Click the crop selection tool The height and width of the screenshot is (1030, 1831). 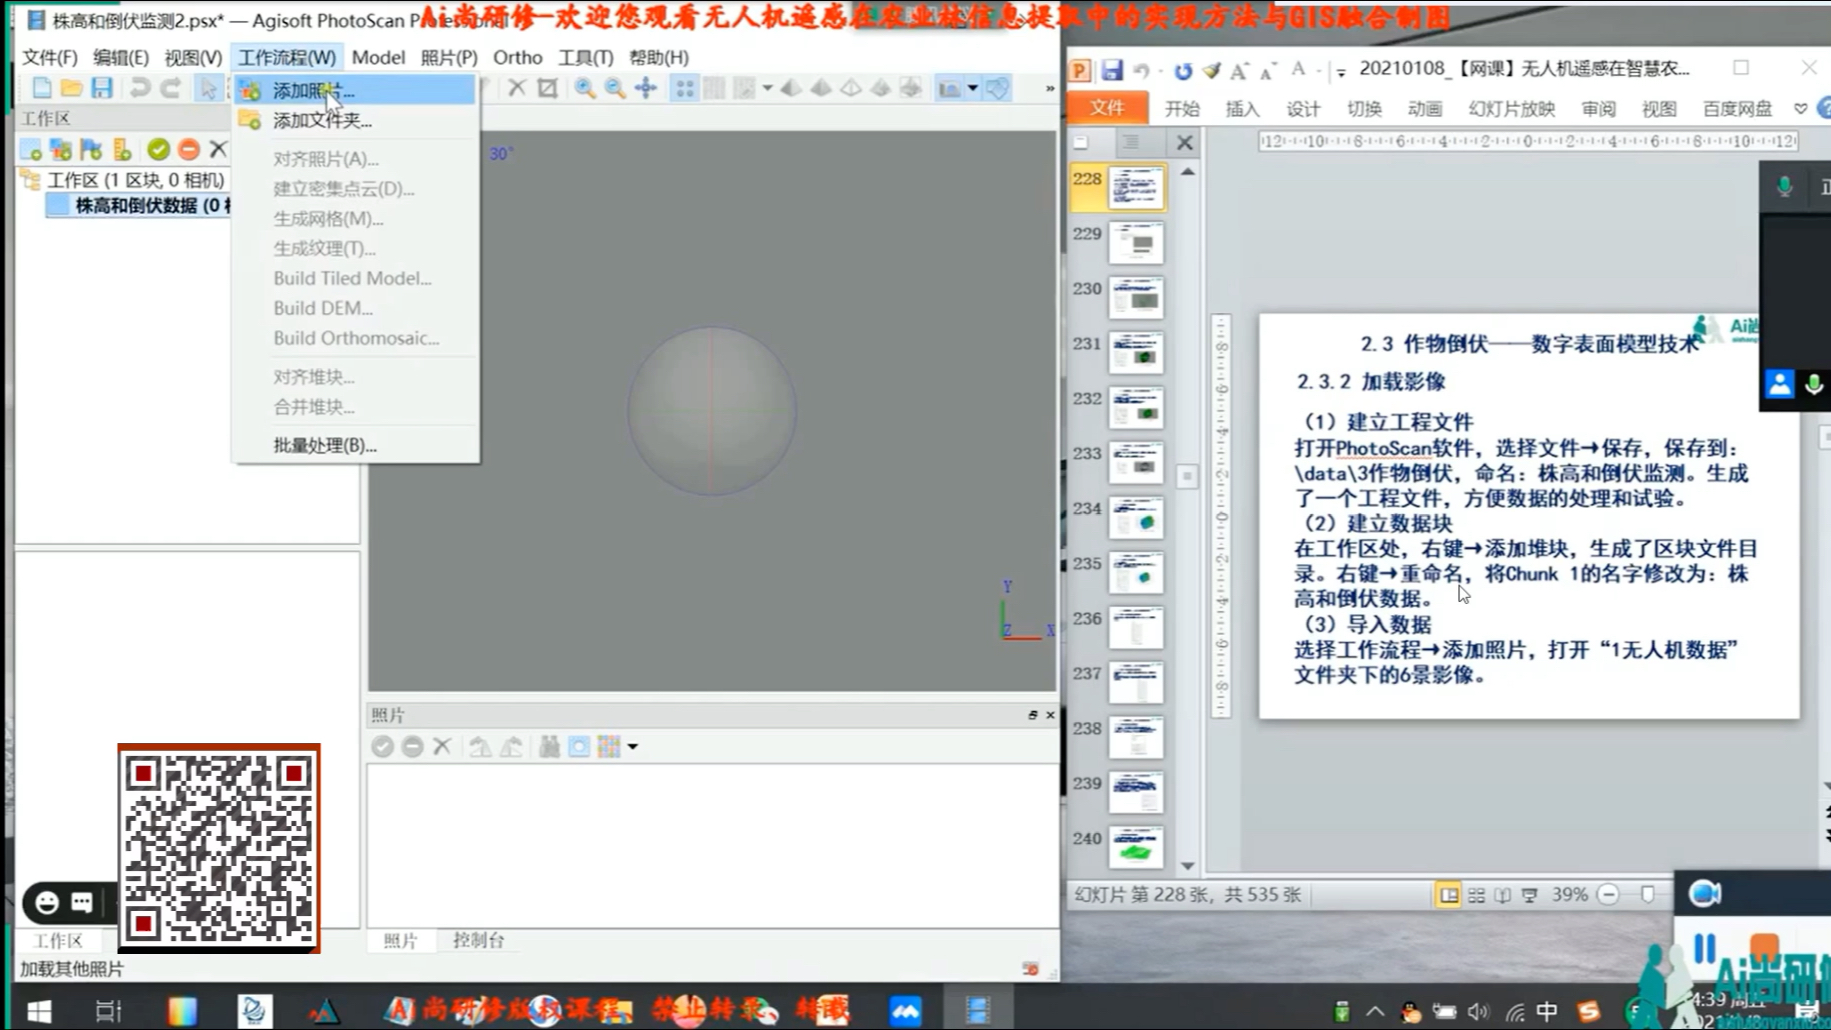coord(547,89)
